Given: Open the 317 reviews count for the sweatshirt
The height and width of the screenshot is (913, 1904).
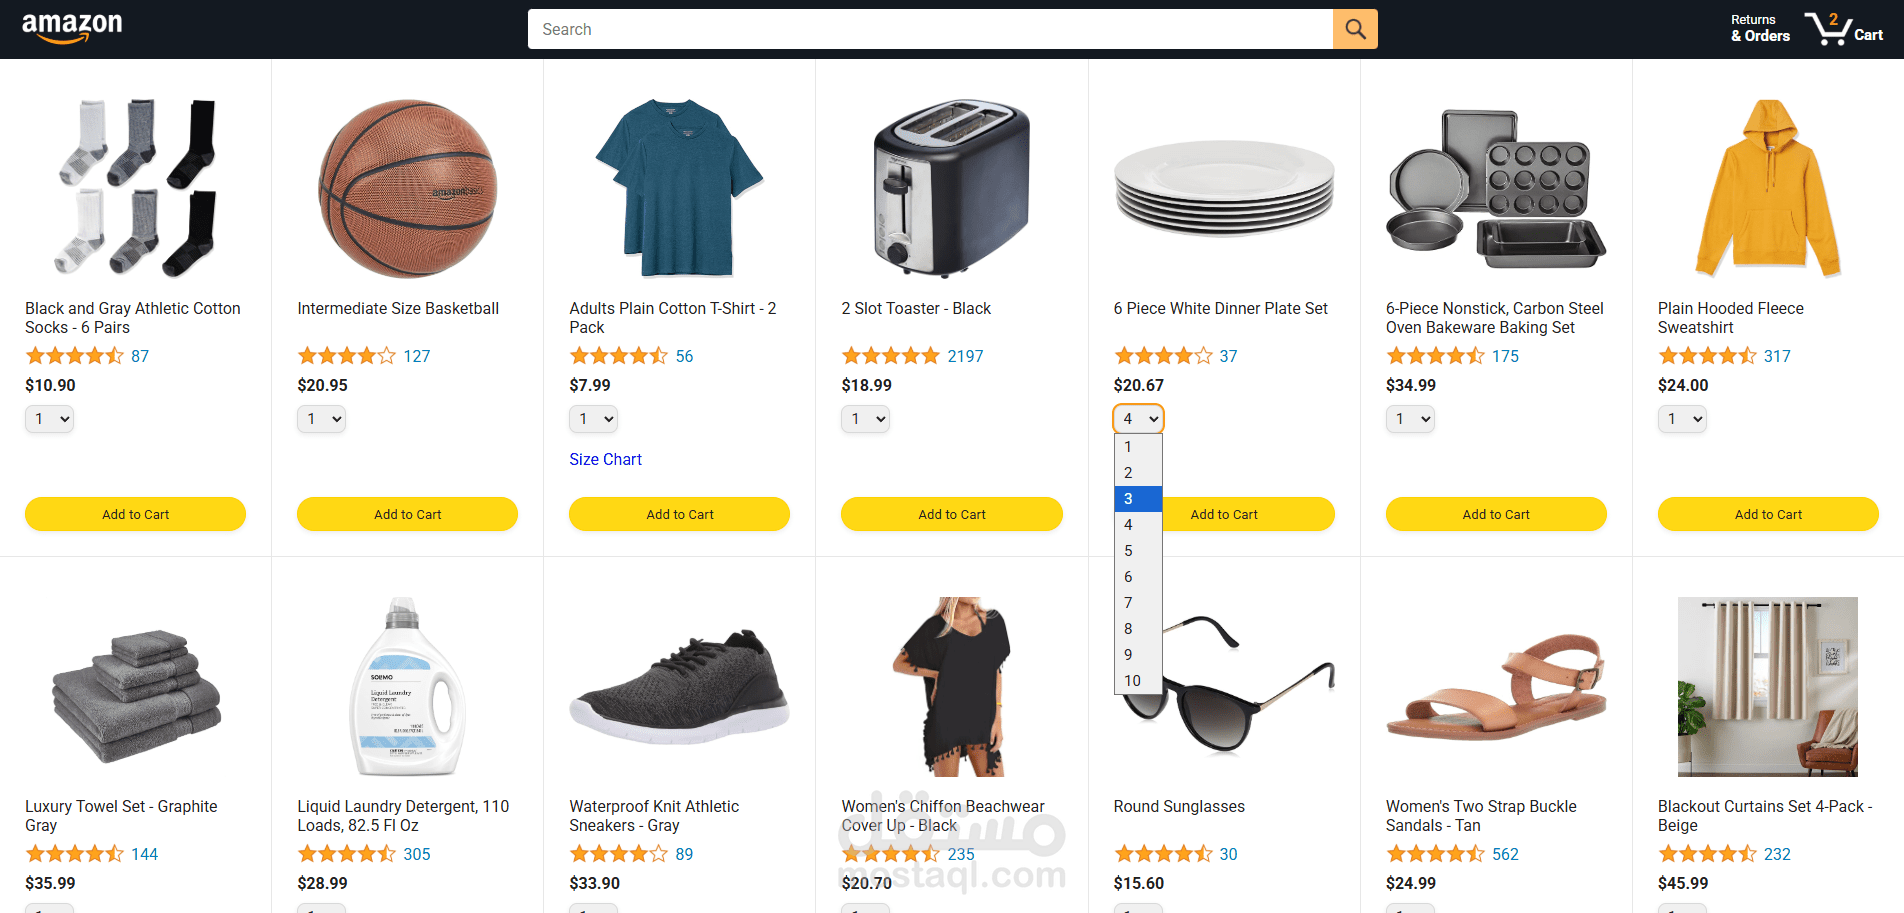Looking at the screenshot, I should pos(1777,356).
